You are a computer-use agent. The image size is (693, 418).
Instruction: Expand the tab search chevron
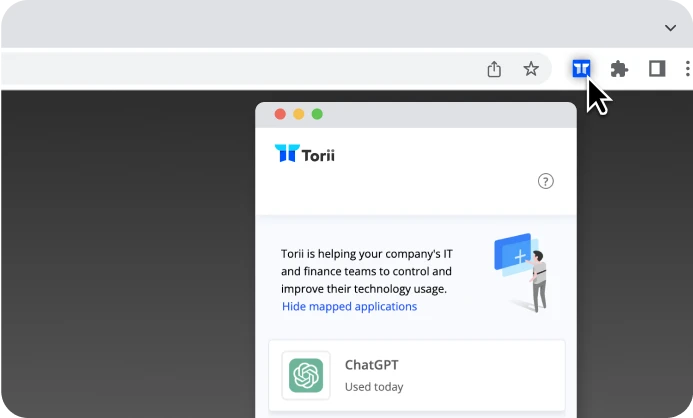coord(670,28)
